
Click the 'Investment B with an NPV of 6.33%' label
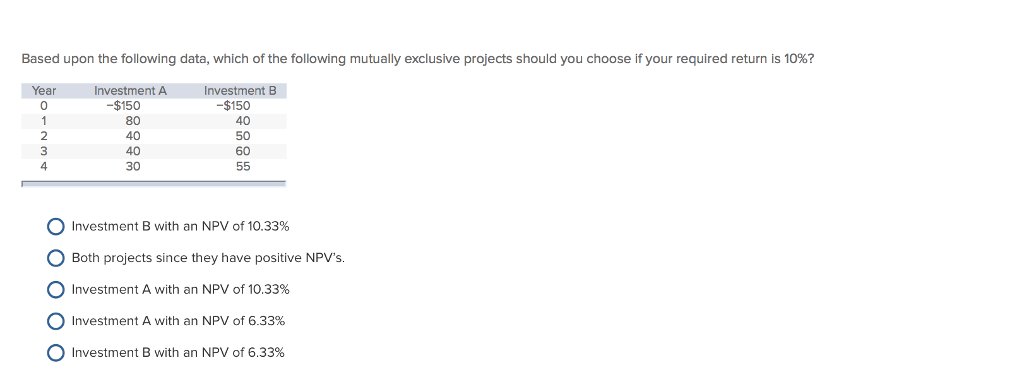[x=178, y=352]
